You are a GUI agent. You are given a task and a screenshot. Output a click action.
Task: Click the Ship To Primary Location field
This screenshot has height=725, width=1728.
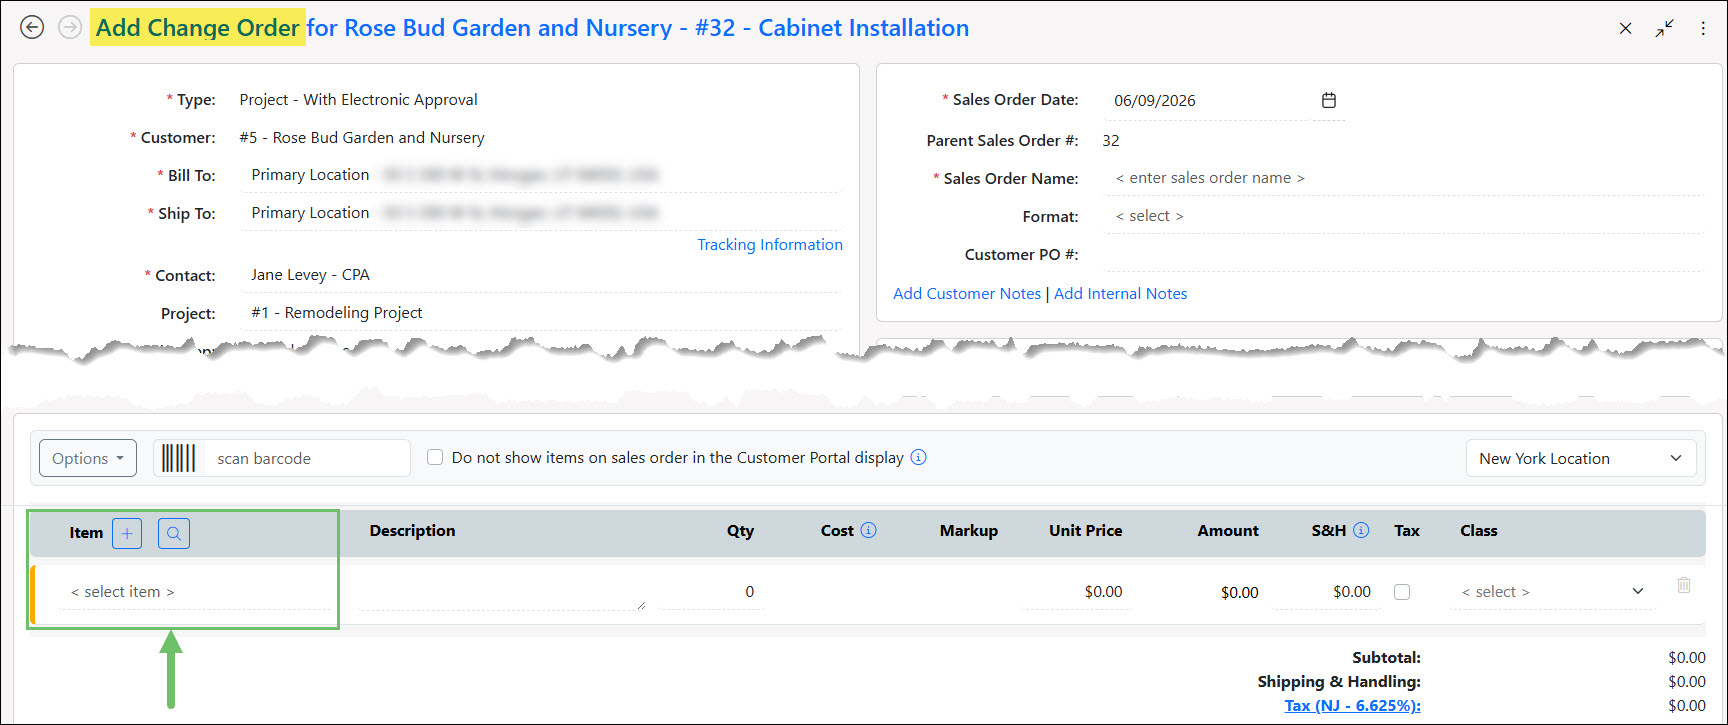pos(541,213)
